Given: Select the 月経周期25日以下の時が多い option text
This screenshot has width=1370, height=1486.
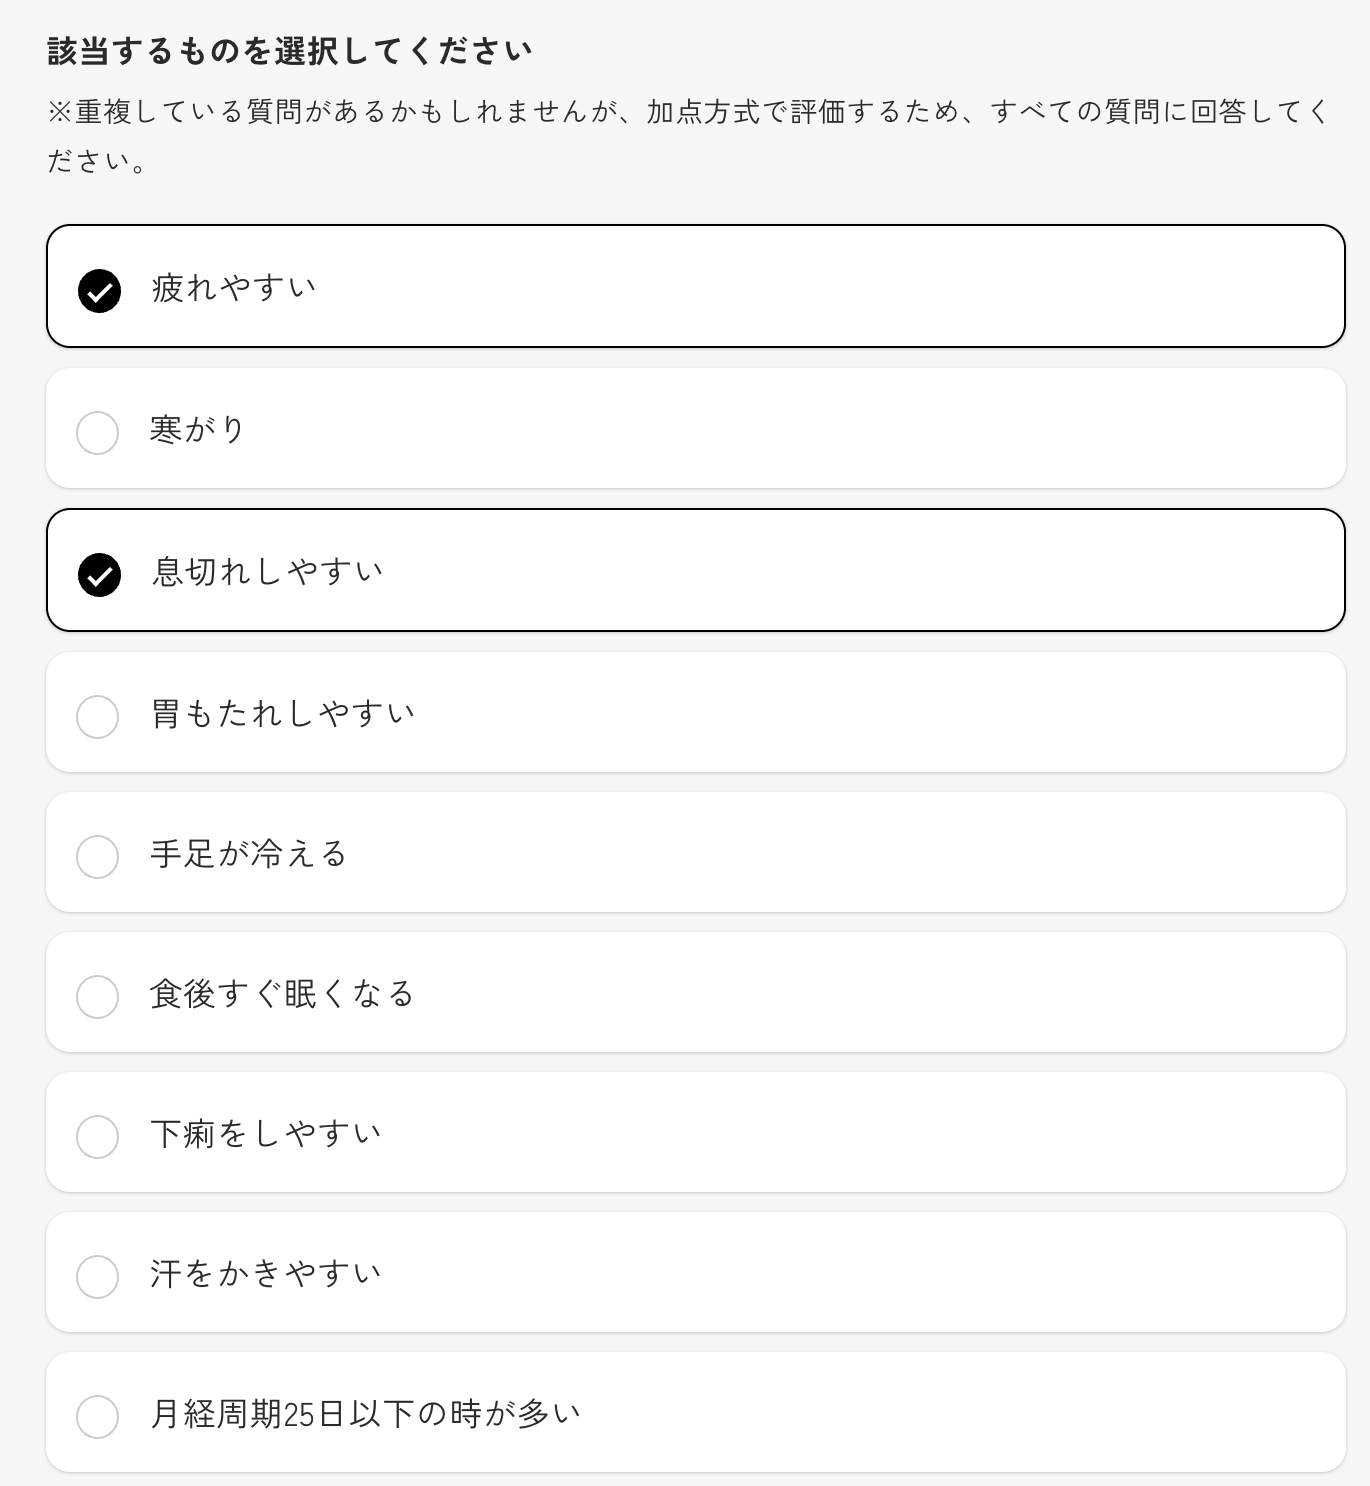Looking at the screenshot, I should tap(366, 1413).
